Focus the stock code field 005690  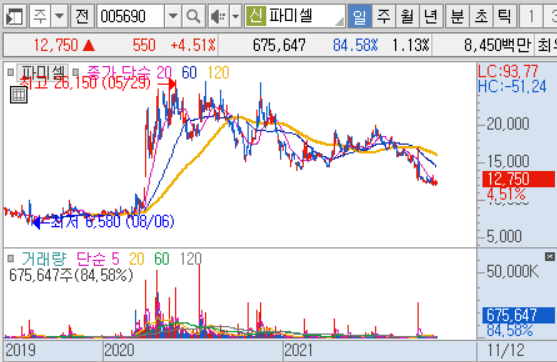(131, 16)
